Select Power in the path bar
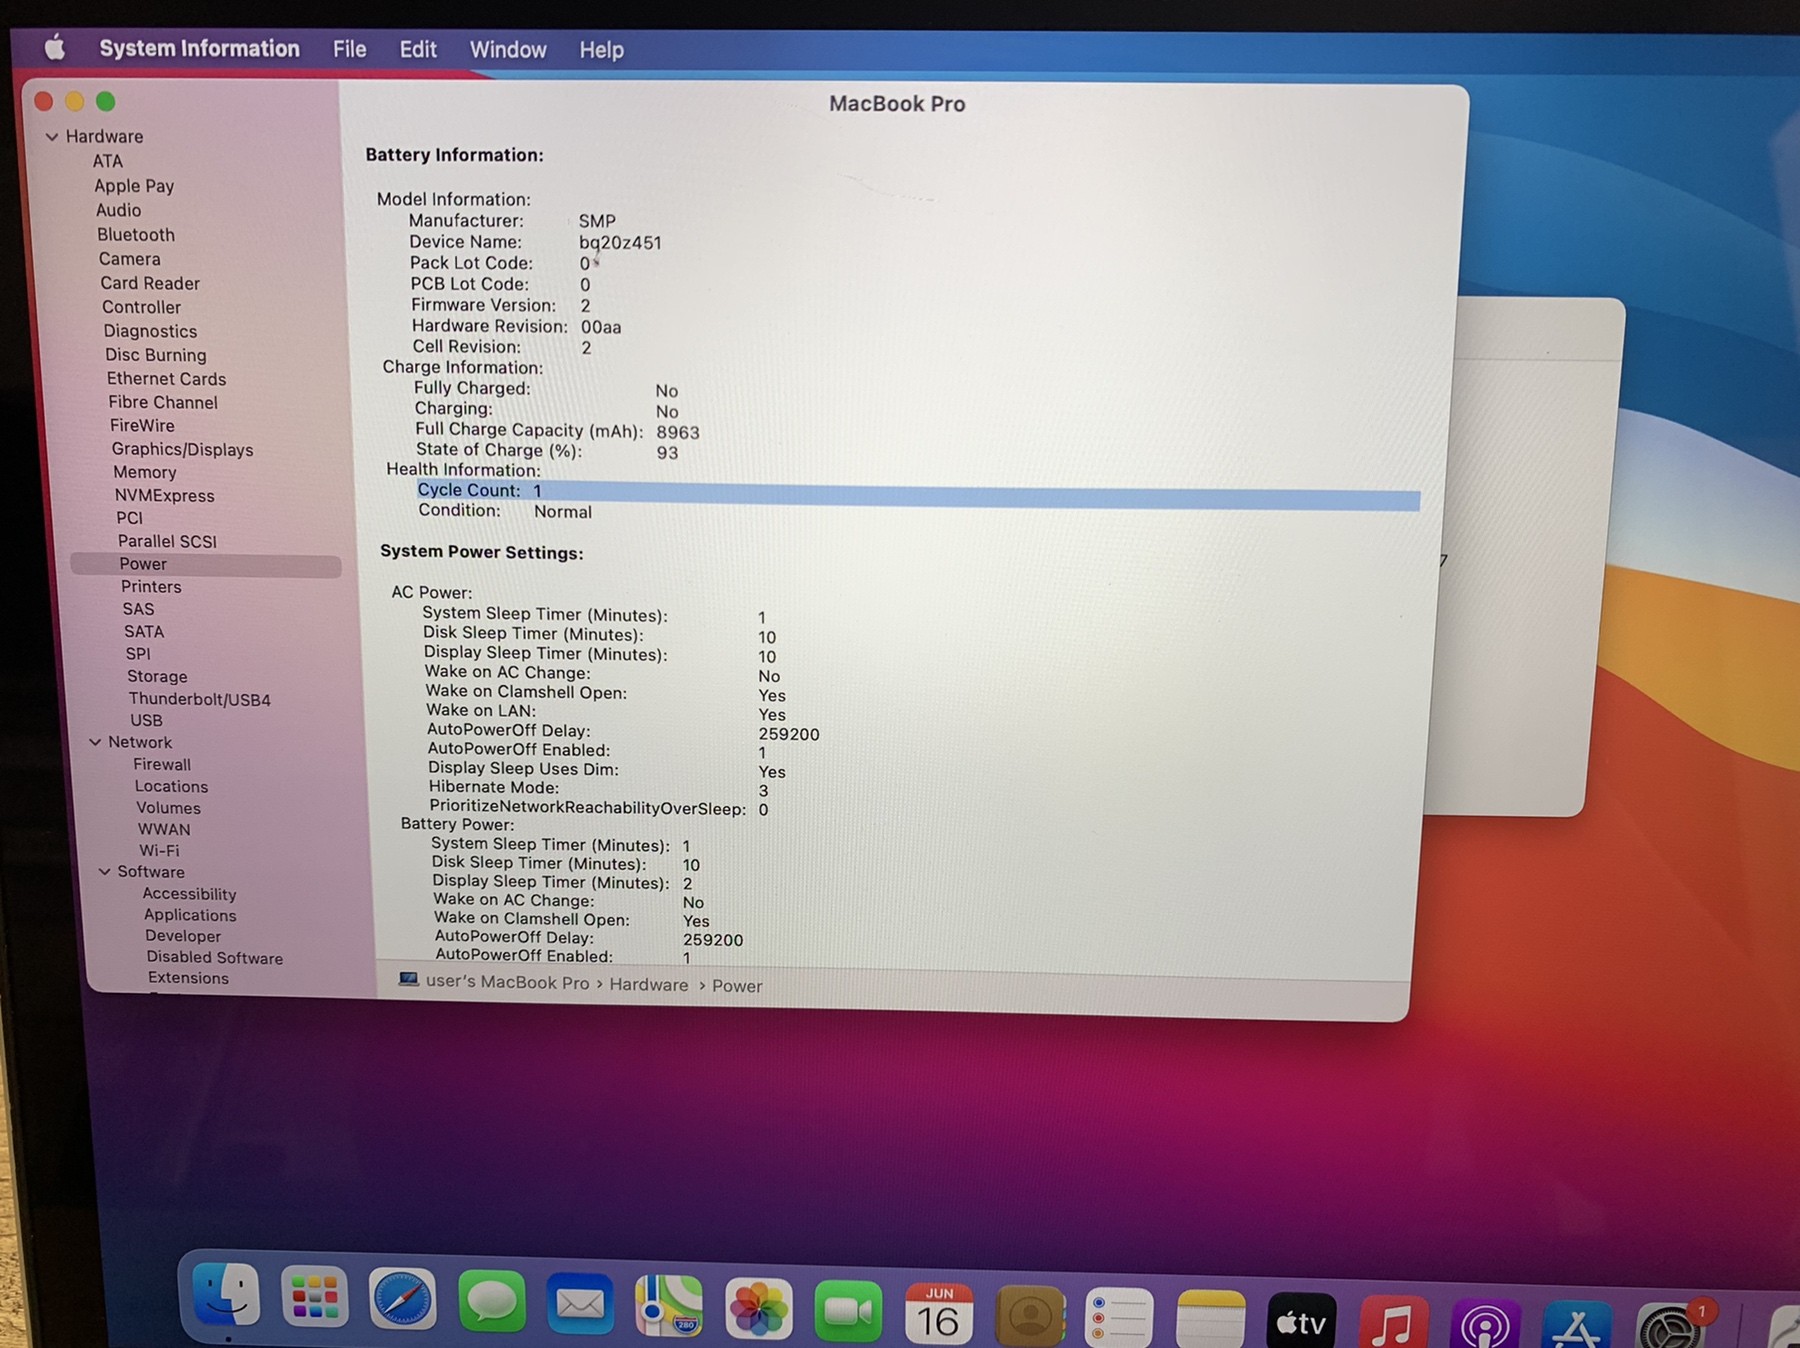 737,986
